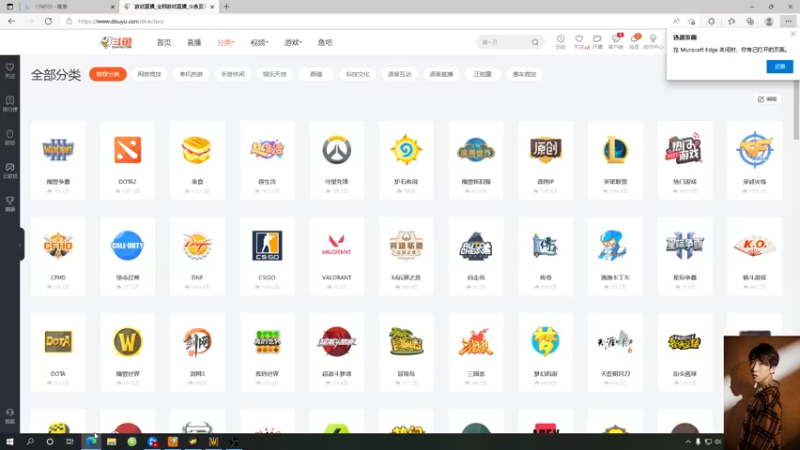This screenshot has height=450, width=800.
Task: Select the 科技文化 category tab
Action: (x=358, y=74)
